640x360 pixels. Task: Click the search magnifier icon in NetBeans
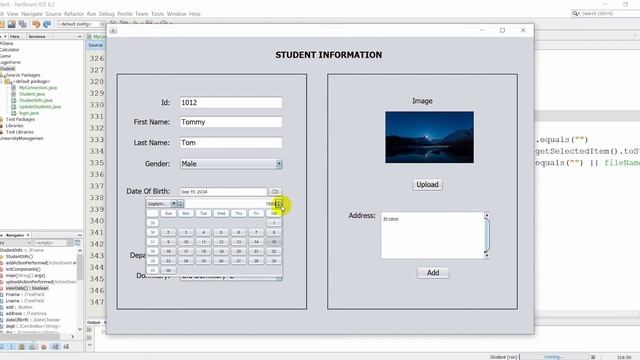[576, 13]
